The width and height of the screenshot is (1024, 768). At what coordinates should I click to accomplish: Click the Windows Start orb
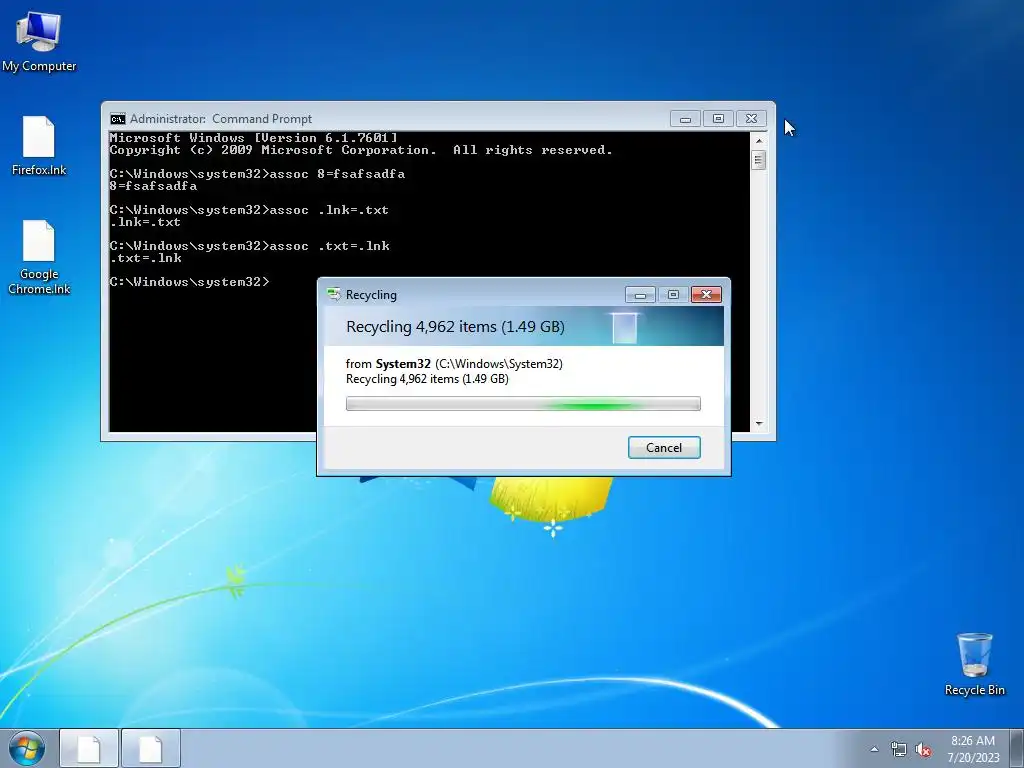pyautogui.click(x=27, y=749)
